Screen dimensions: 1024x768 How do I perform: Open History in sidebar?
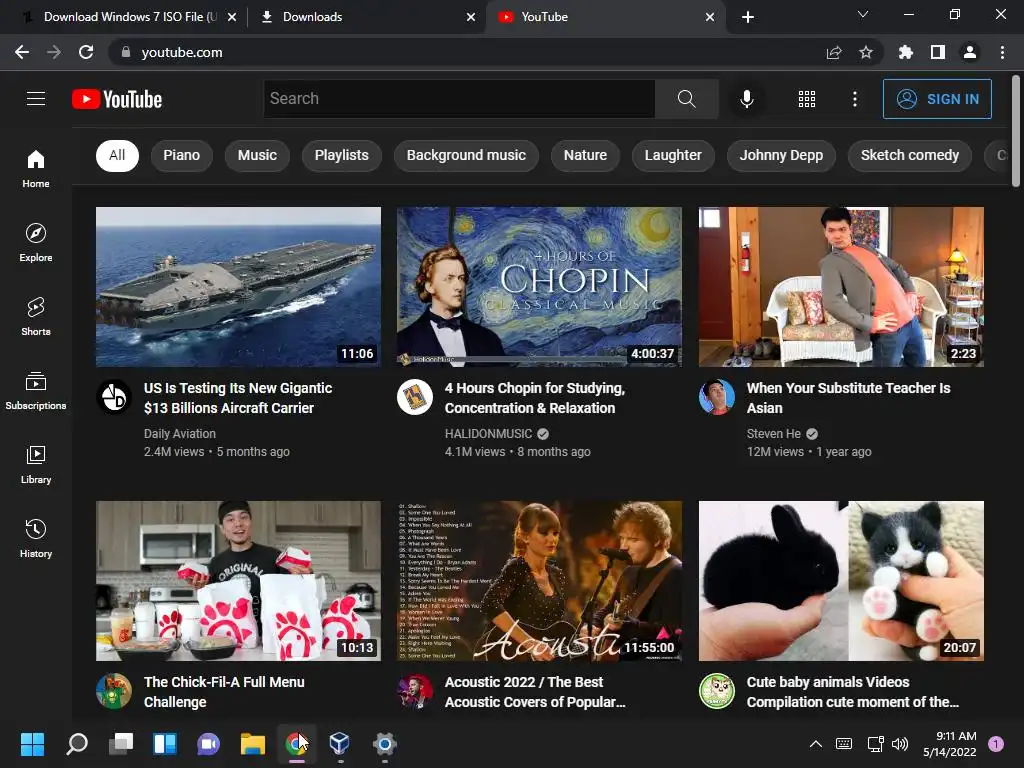(36, 539)
